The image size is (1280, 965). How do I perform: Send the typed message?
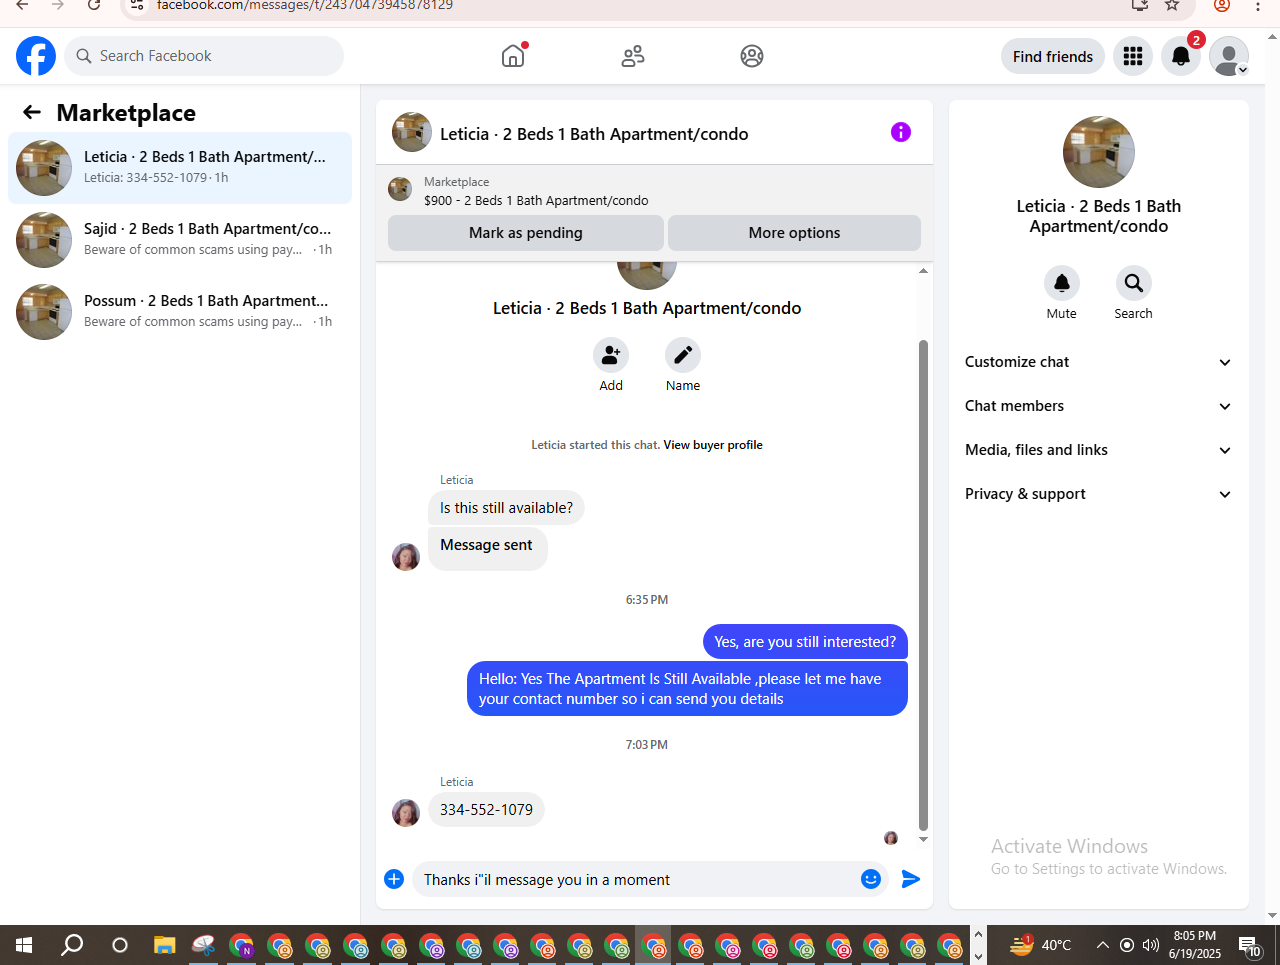click(x=911, y=879)
